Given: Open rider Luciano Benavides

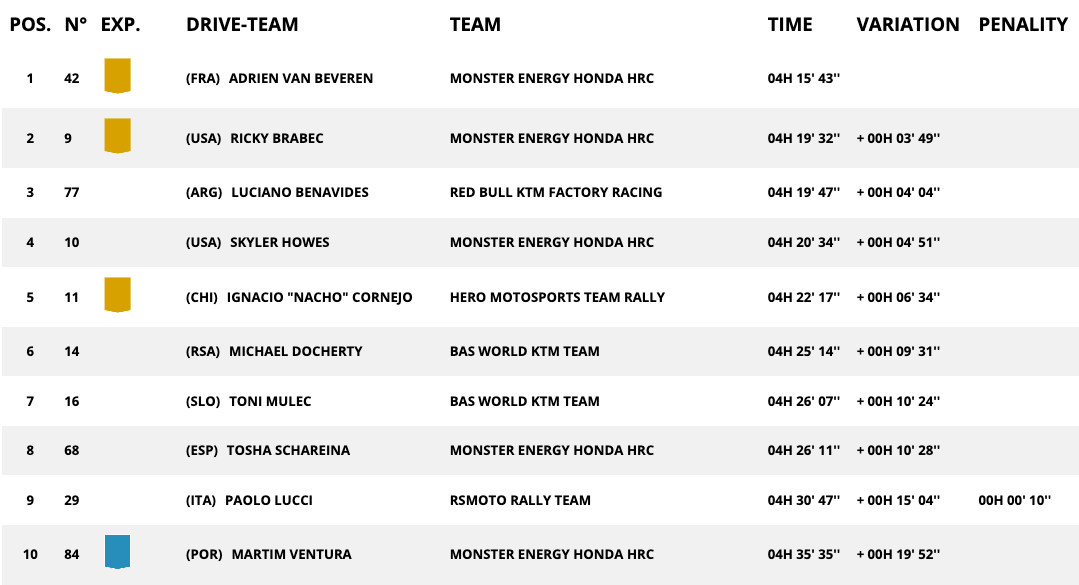Looking at the screenshot, I should click(299, 192).
